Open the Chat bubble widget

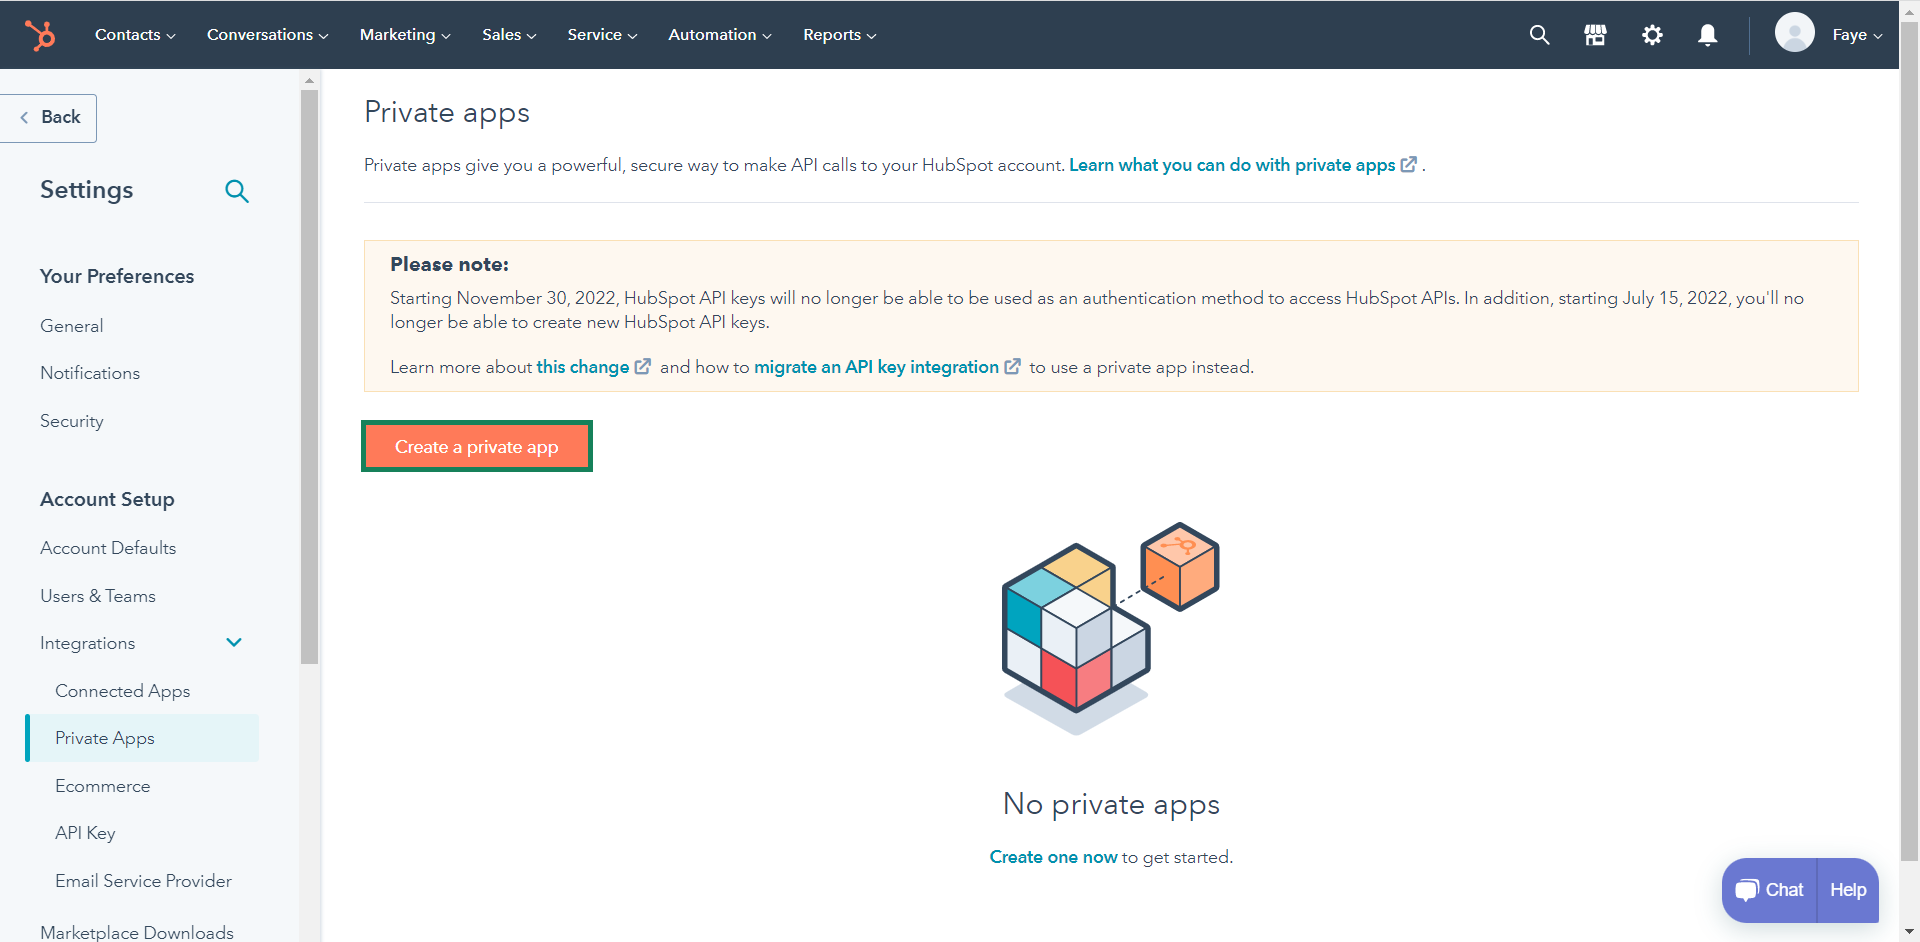point(1769,890)
